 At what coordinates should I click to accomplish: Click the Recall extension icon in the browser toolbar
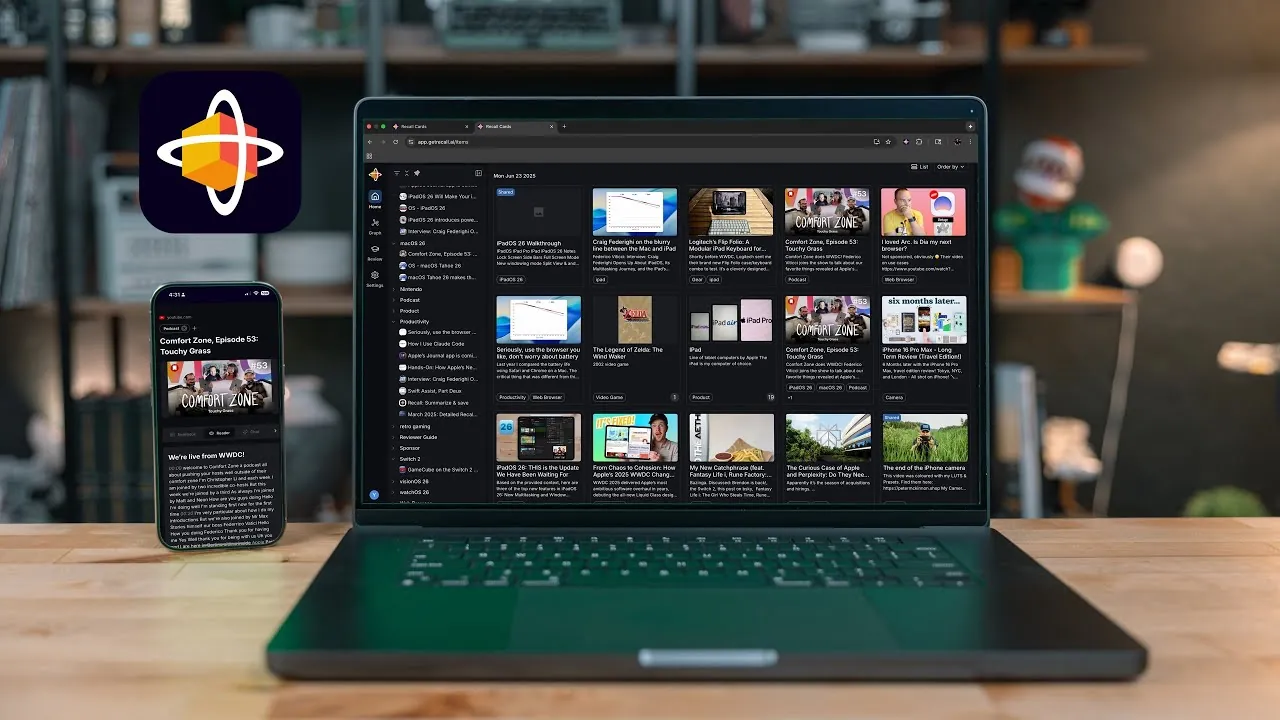pos(906,142)
